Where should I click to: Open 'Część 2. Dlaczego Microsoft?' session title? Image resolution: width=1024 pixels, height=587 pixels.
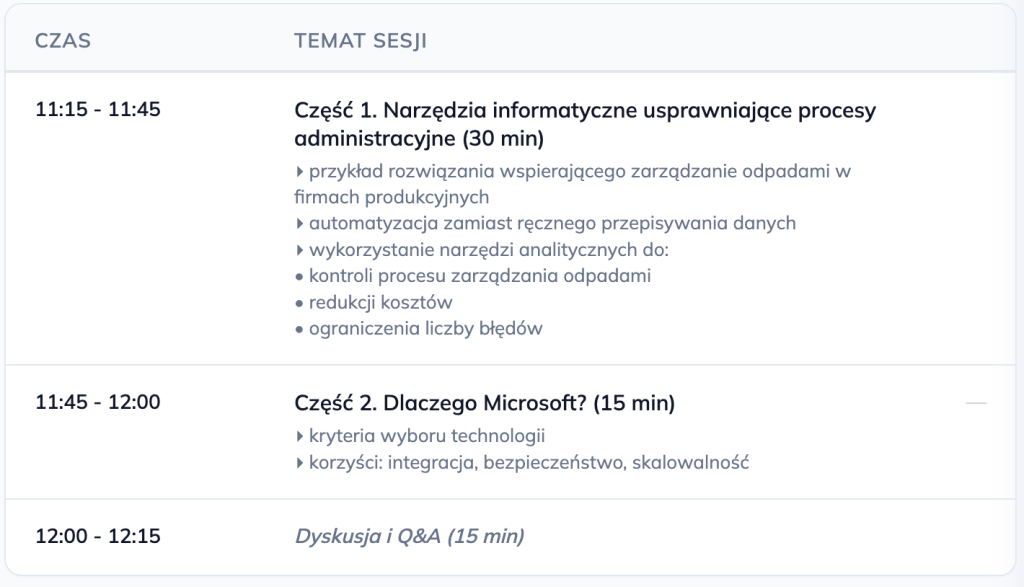484,404
